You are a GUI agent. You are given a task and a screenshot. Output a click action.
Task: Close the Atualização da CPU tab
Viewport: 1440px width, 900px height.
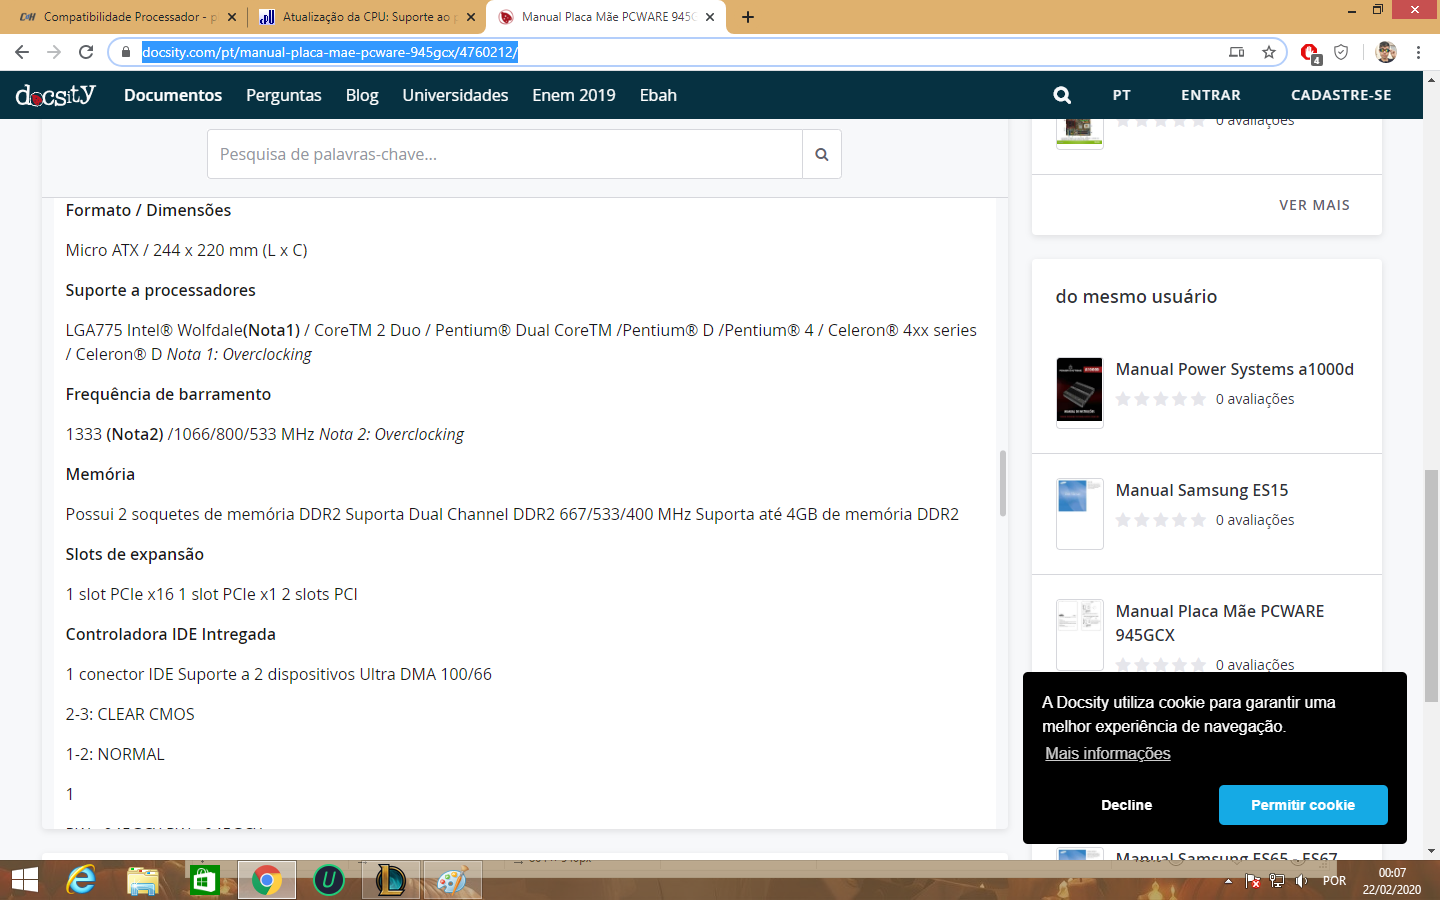tap(471, 17)
